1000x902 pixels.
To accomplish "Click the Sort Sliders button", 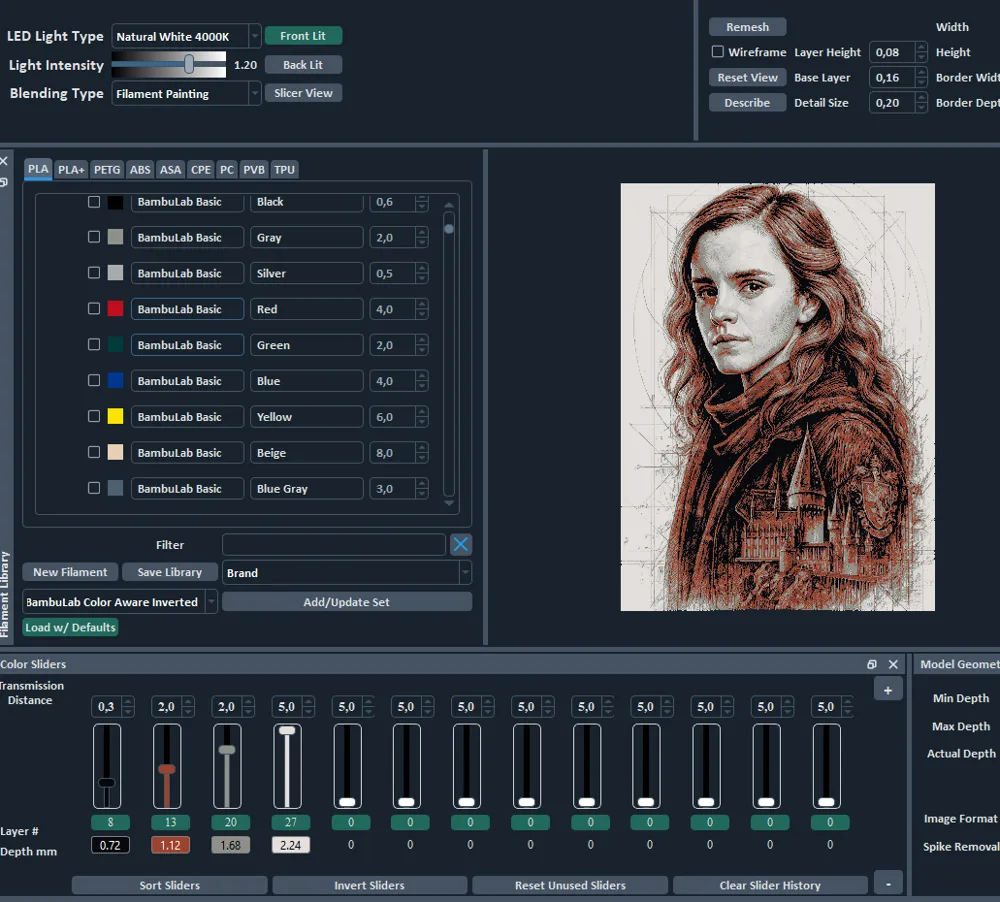I will (170, 885).
